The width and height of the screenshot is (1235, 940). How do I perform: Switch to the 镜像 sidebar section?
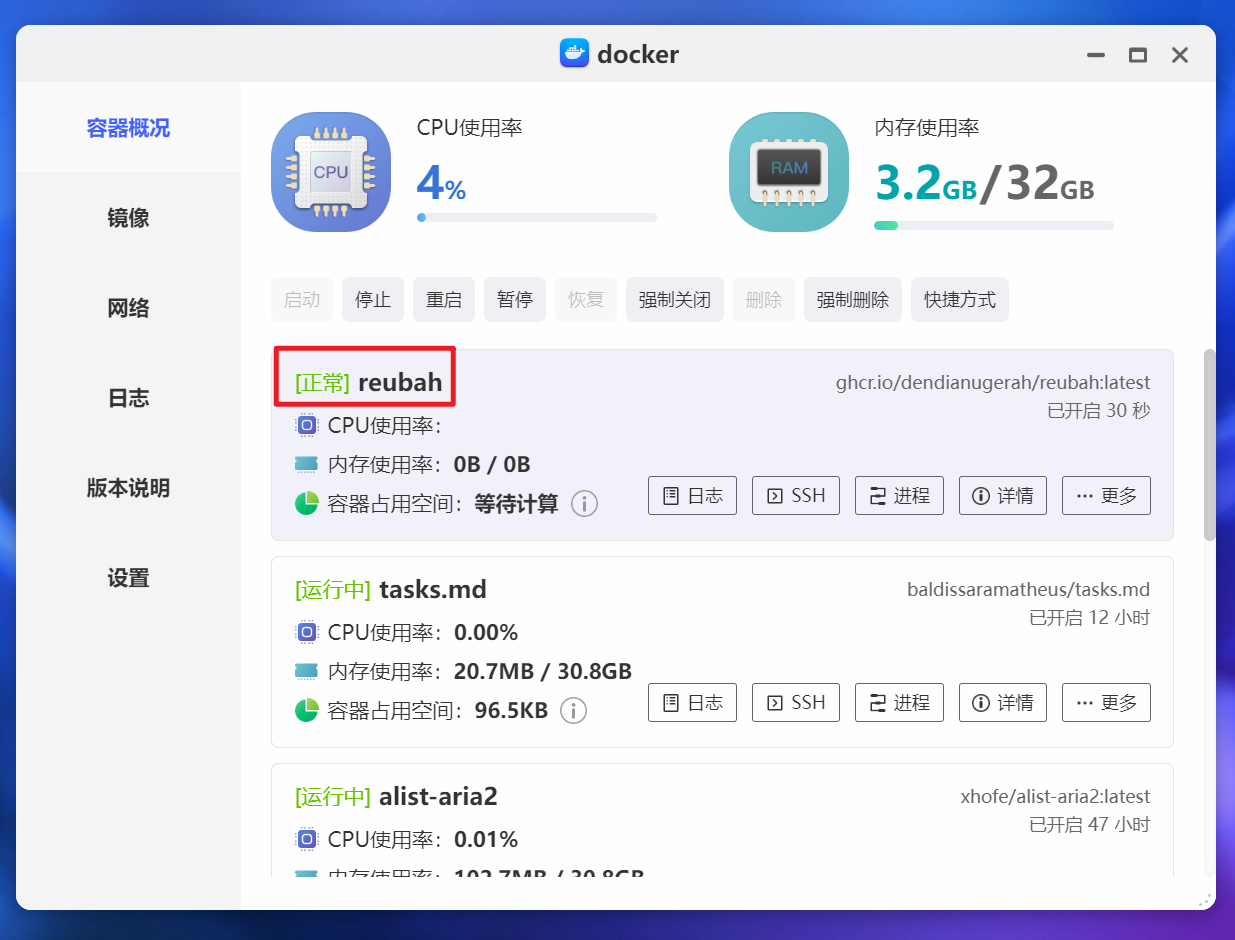point(127,218)
